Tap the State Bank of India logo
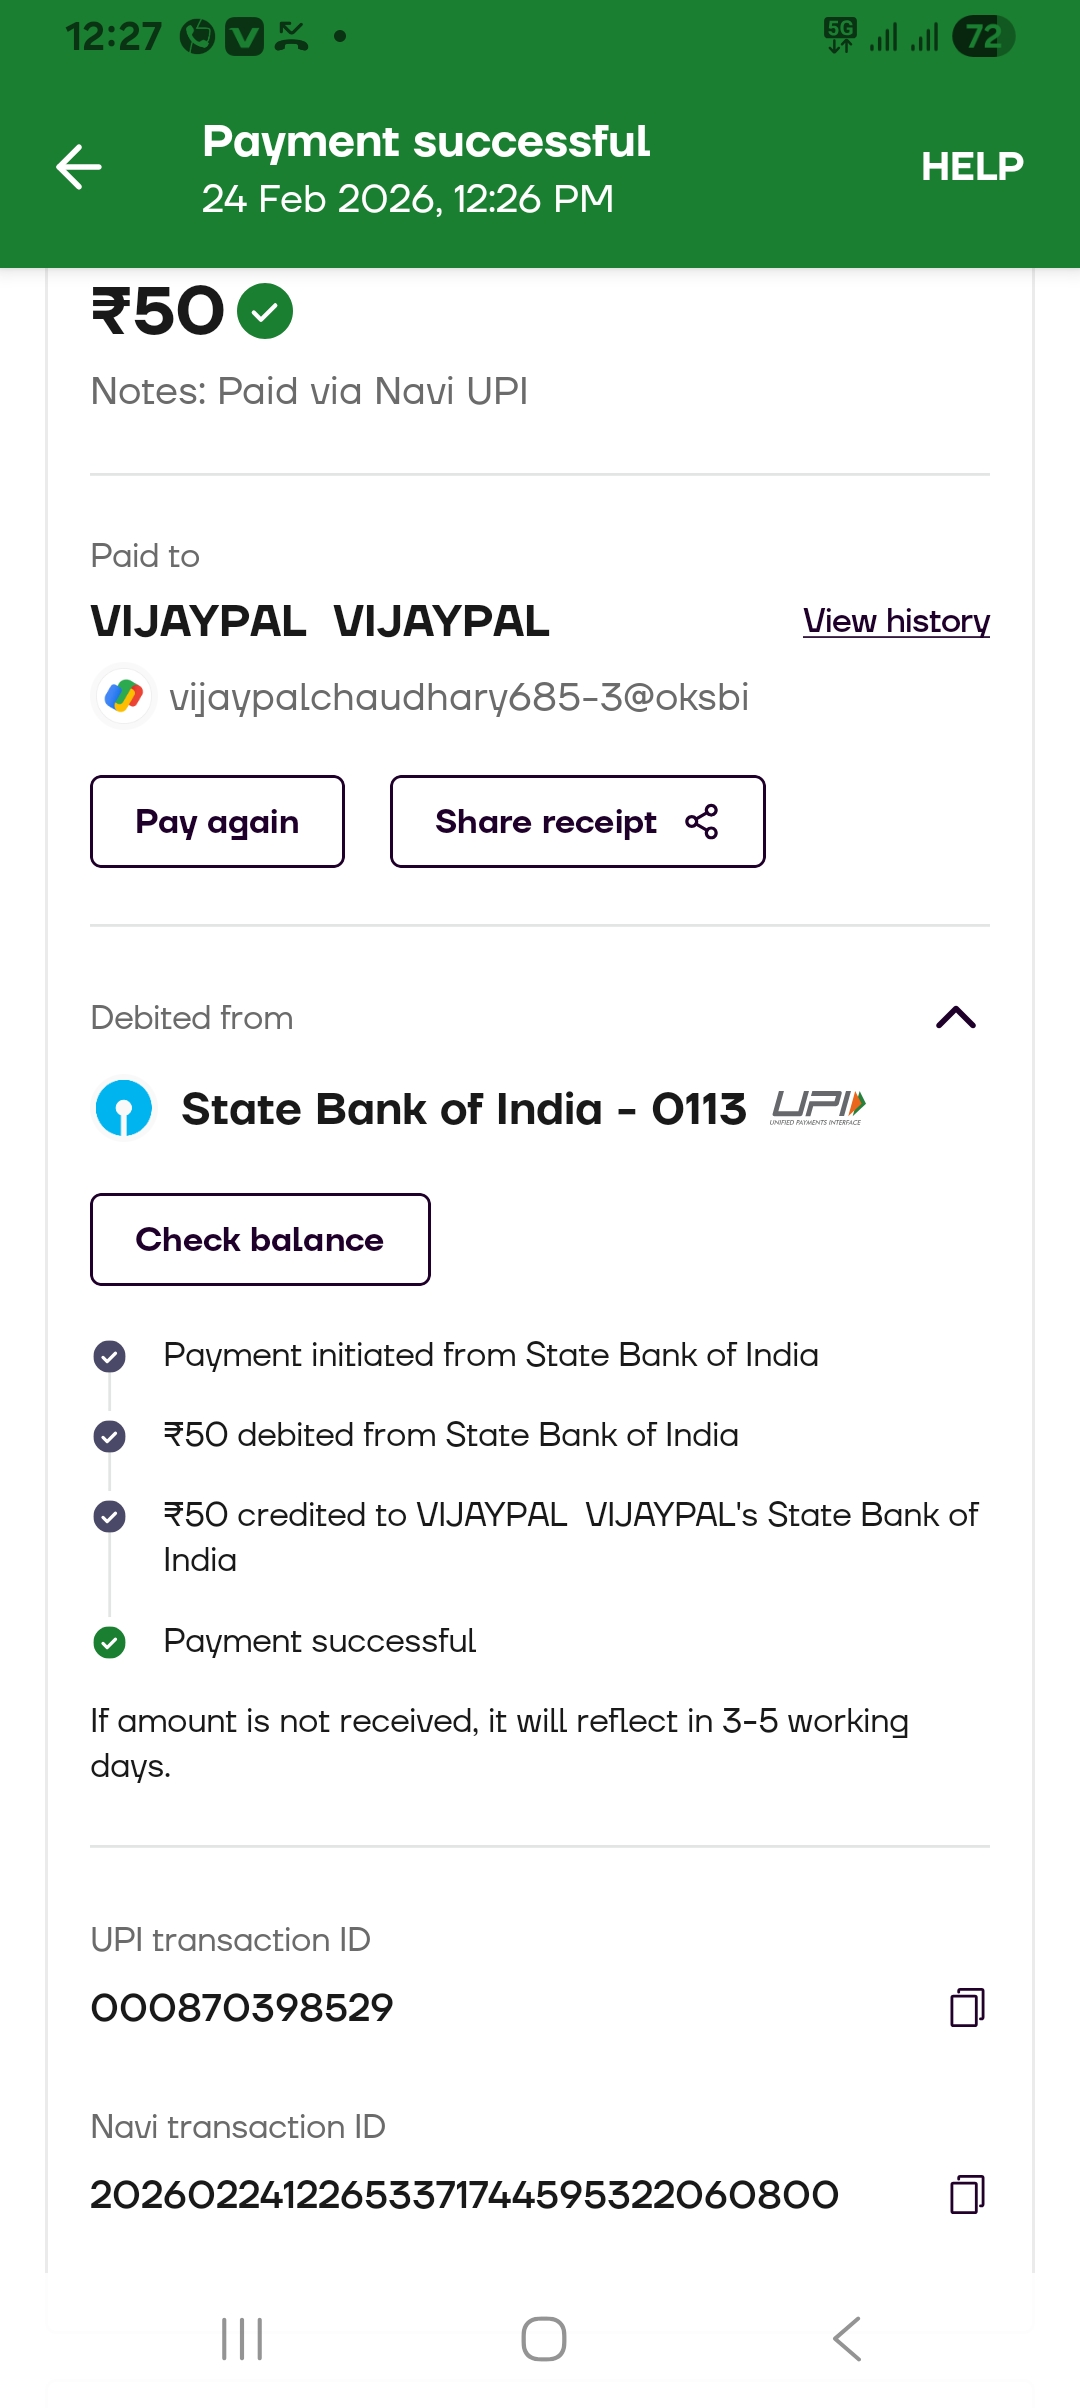The width and height of the screenshot is (1080, 2408). tap(123, 1108)
